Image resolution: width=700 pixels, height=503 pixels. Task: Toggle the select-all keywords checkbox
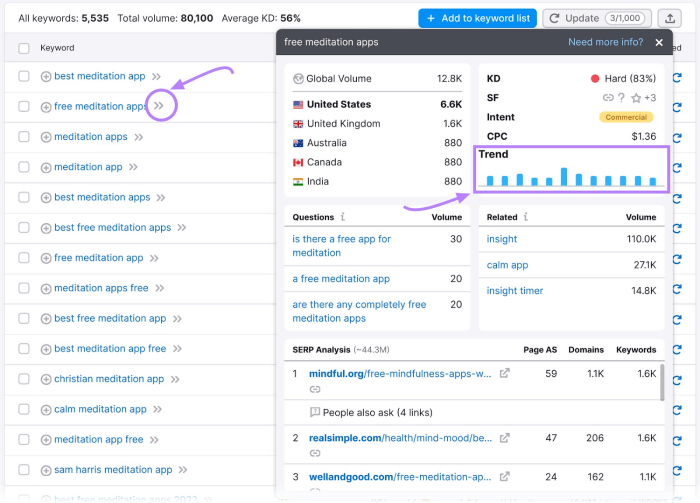point(24,48)
